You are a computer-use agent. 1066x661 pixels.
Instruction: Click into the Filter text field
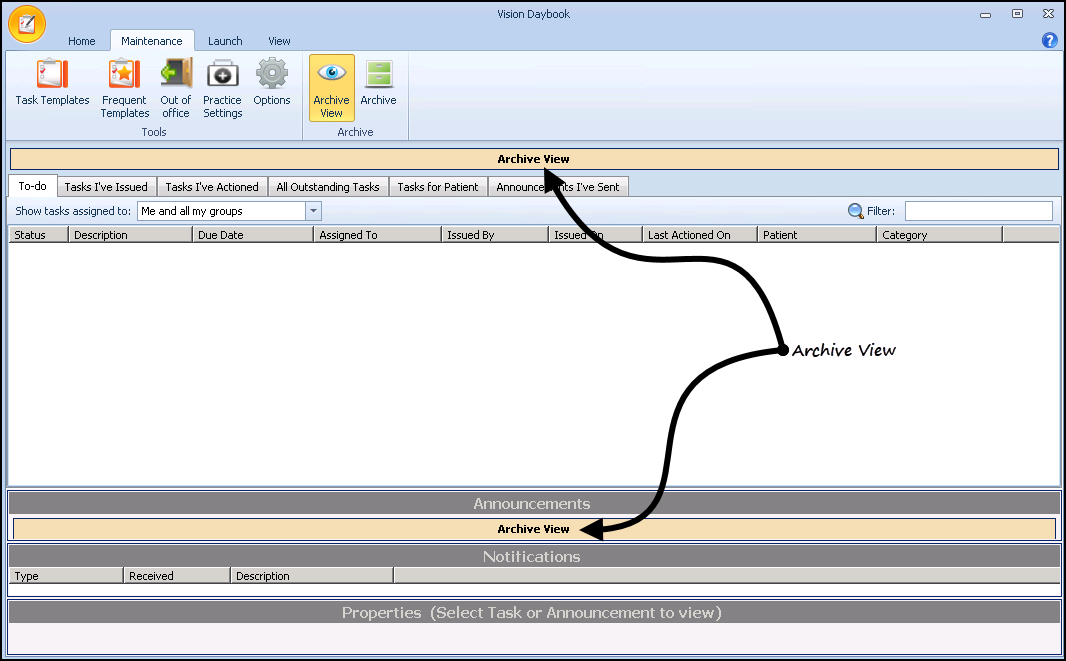[978, 211]
